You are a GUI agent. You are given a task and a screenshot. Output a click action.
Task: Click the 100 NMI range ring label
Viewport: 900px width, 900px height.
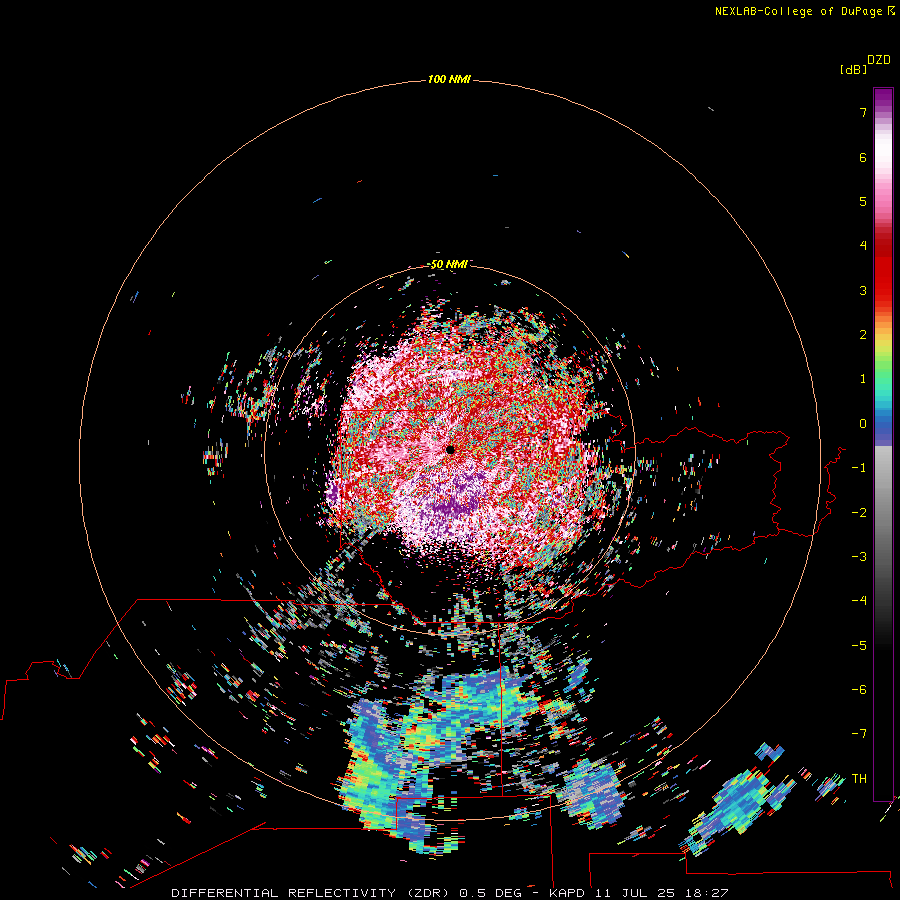[449, 79]
